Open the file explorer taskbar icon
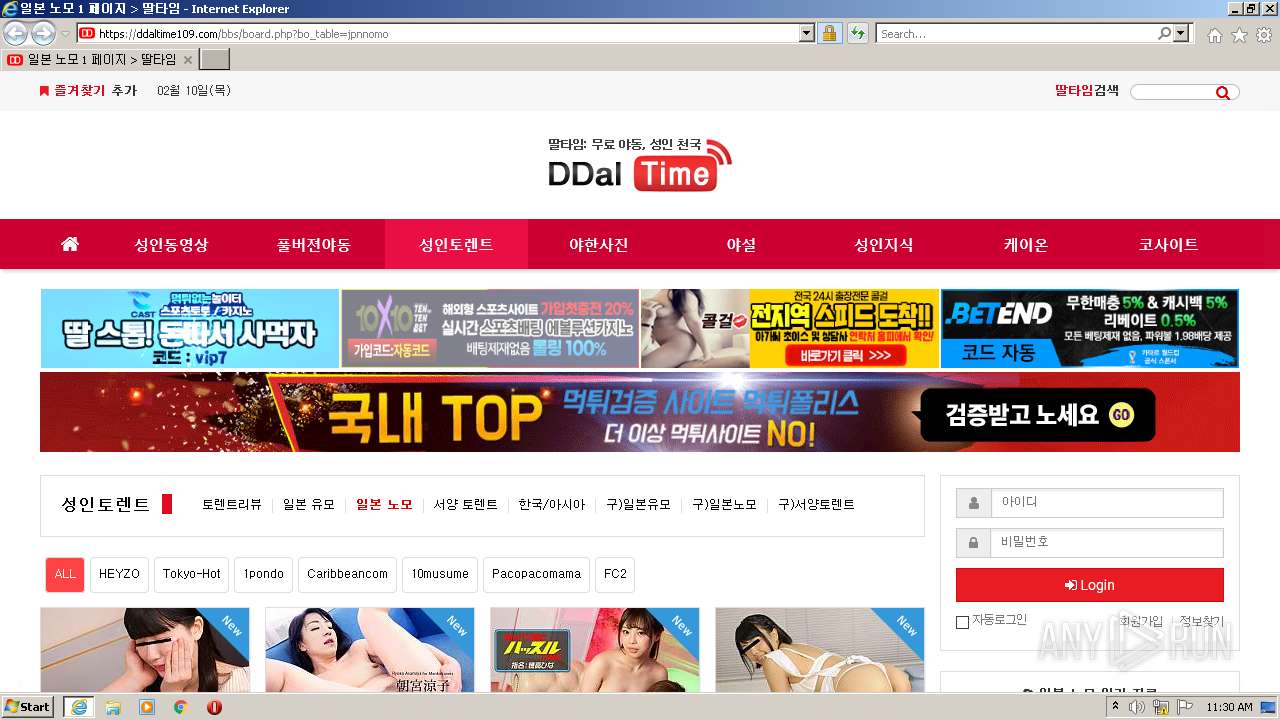The width and height of the screenshot is (1280, 720). tap(113, 707)
